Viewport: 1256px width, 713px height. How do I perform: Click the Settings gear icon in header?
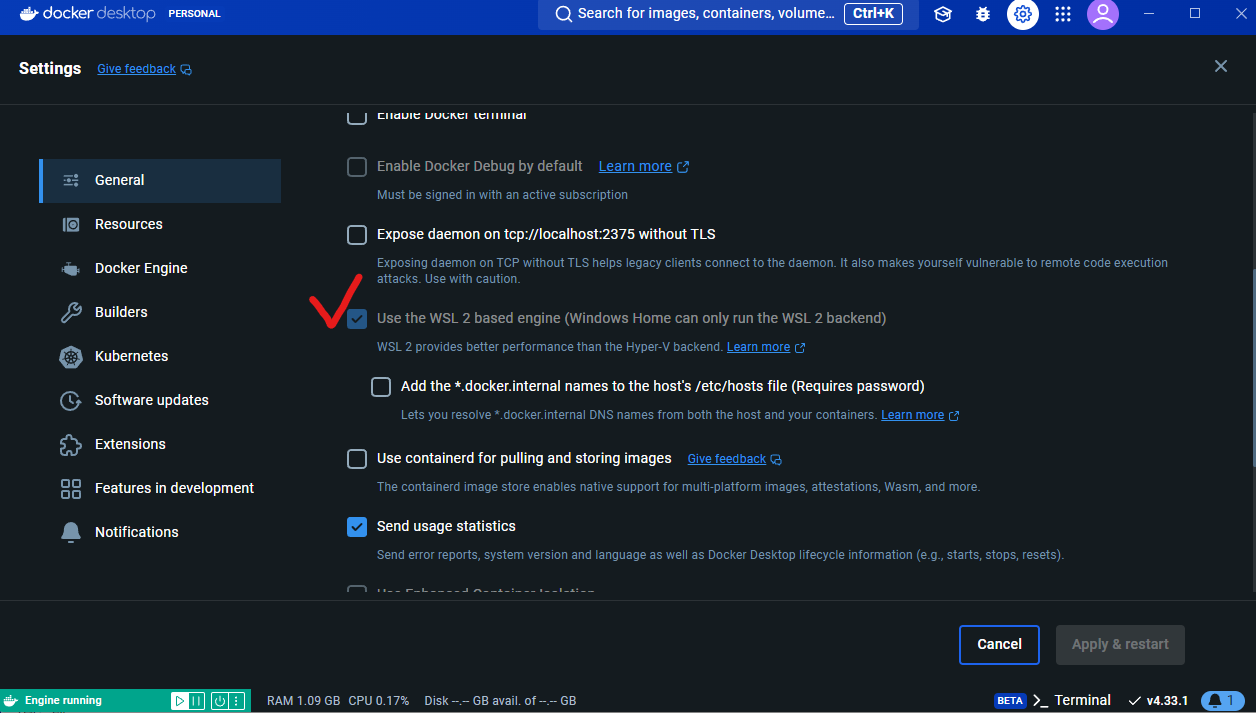(1022, 14)
